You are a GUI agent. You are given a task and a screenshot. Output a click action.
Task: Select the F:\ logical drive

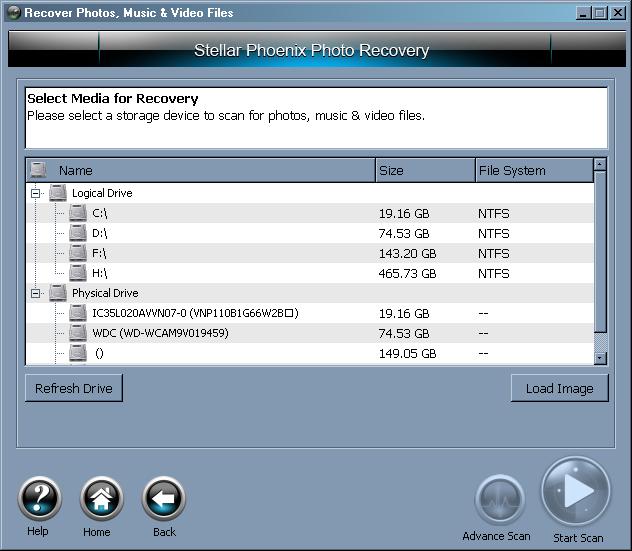[310, 253]
